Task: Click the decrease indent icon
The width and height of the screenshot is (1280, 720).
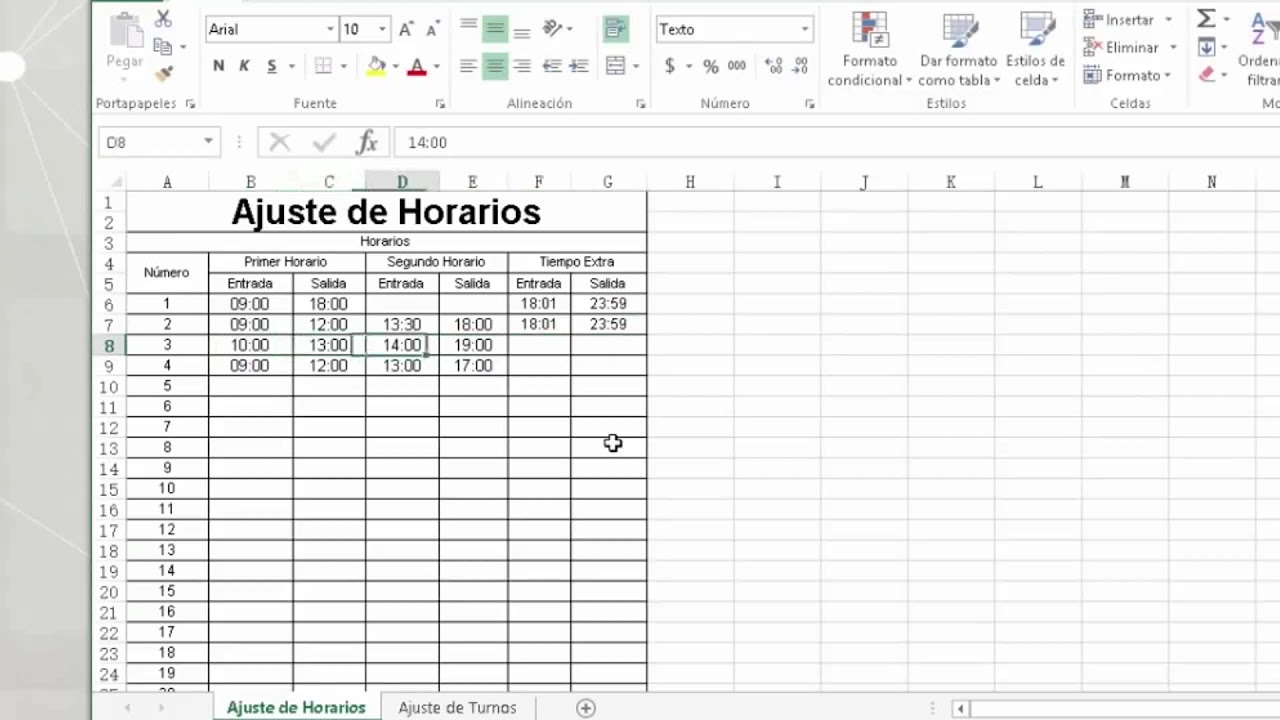Action: (x=552, y=66)
